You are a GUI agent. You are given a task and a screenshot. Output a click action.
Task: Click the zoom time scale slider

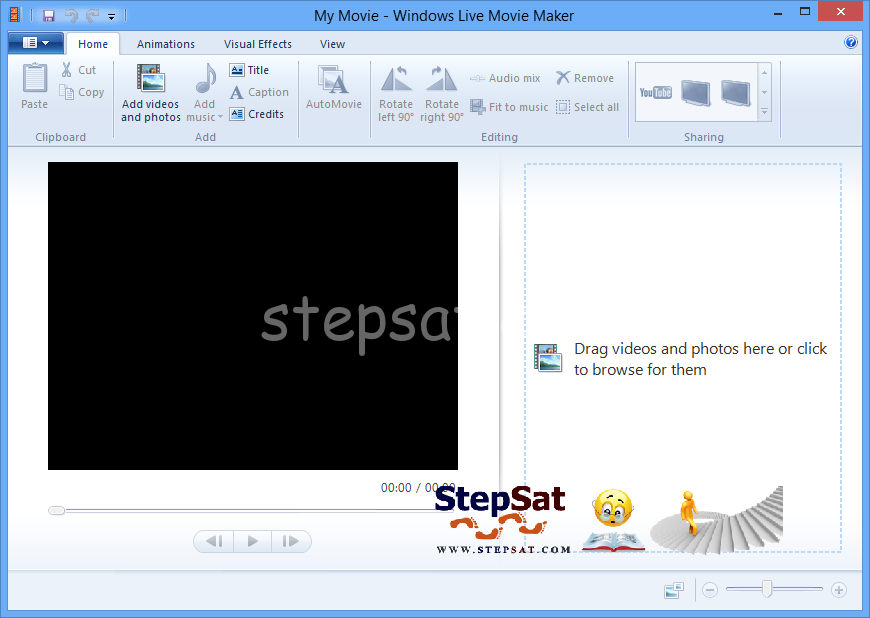[767, 590]
